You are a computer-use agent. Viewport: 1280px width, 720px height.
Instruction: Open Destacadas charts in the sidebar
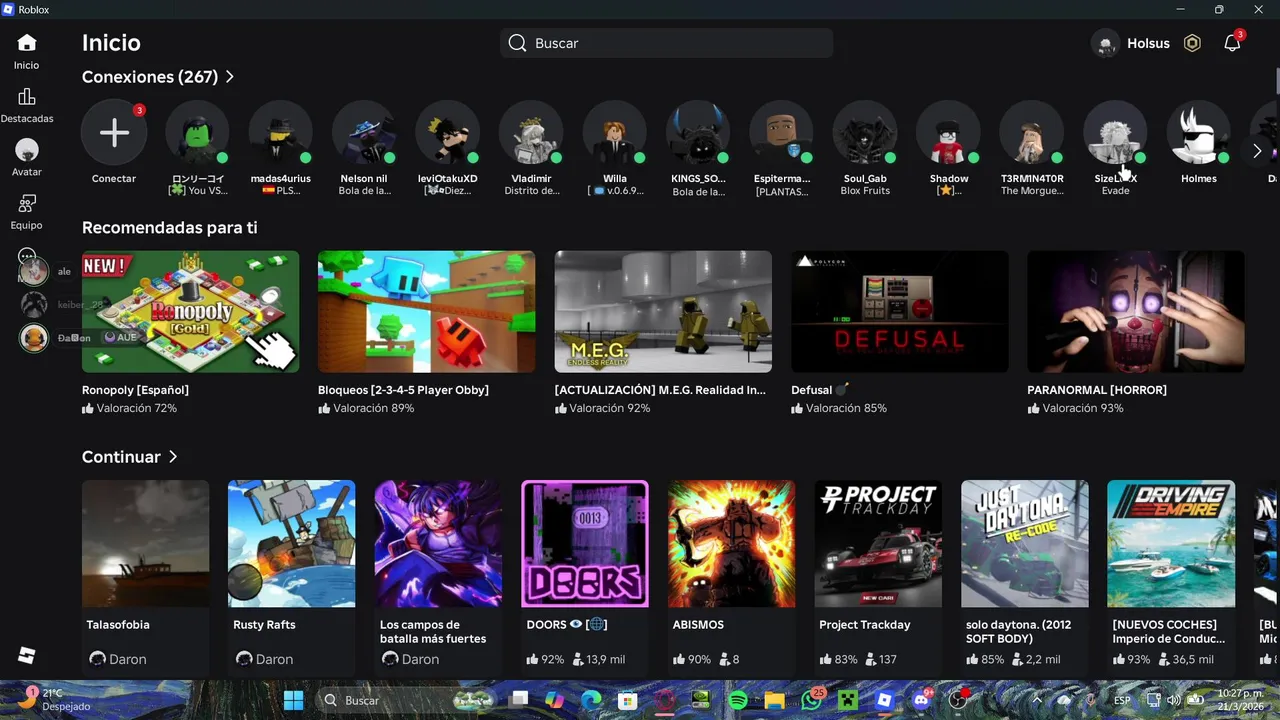27,97
